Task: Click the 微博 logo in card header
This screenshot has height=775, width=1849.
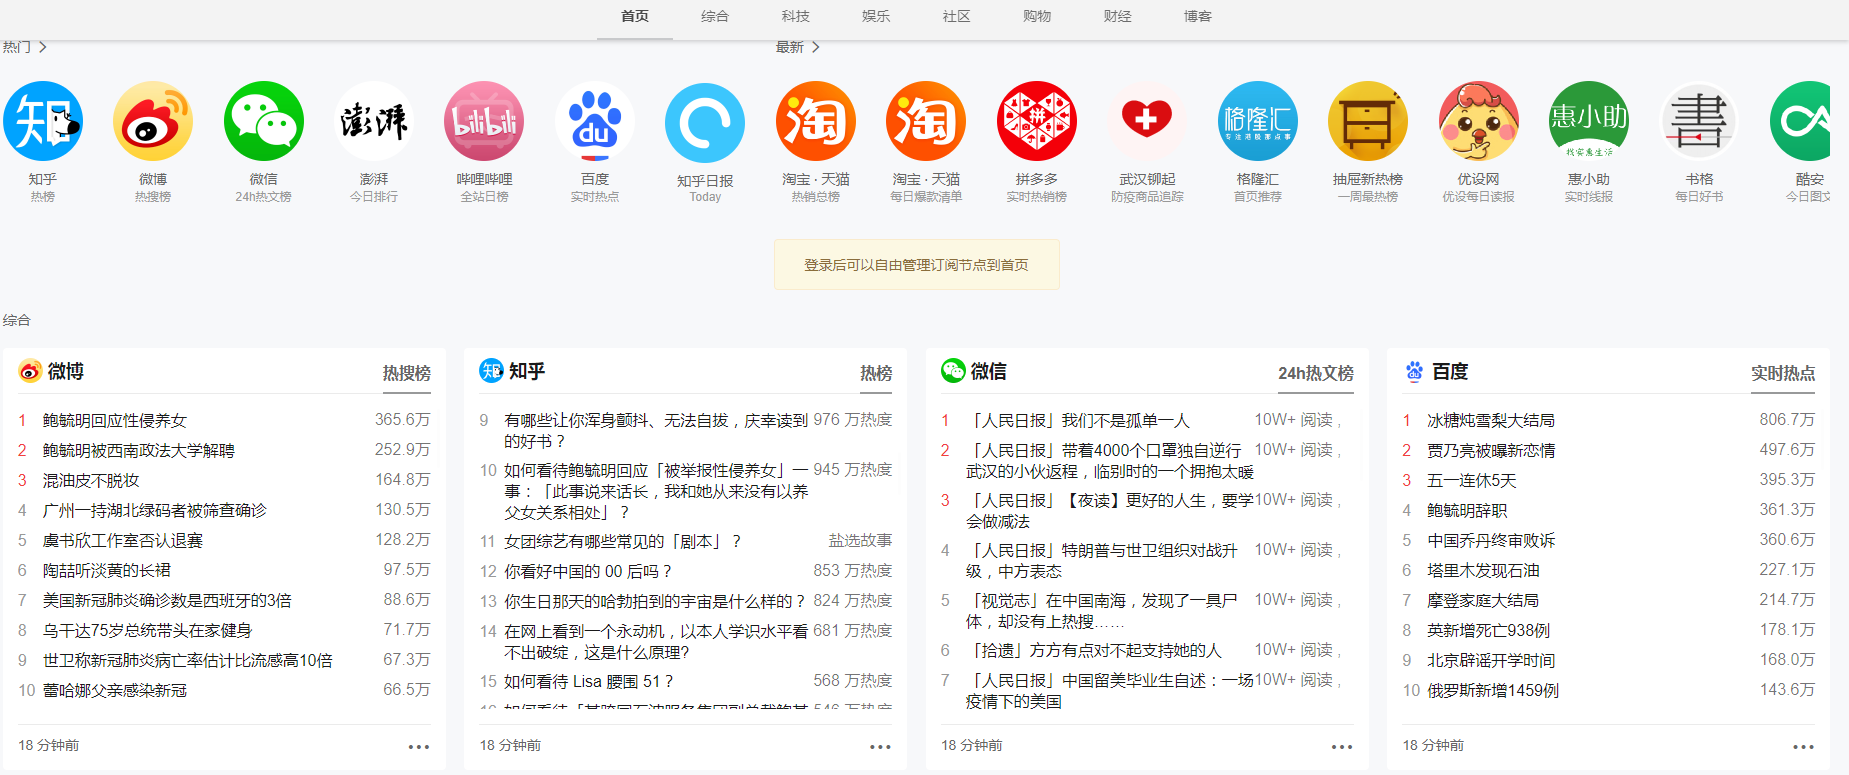Action: coord(30,371)
